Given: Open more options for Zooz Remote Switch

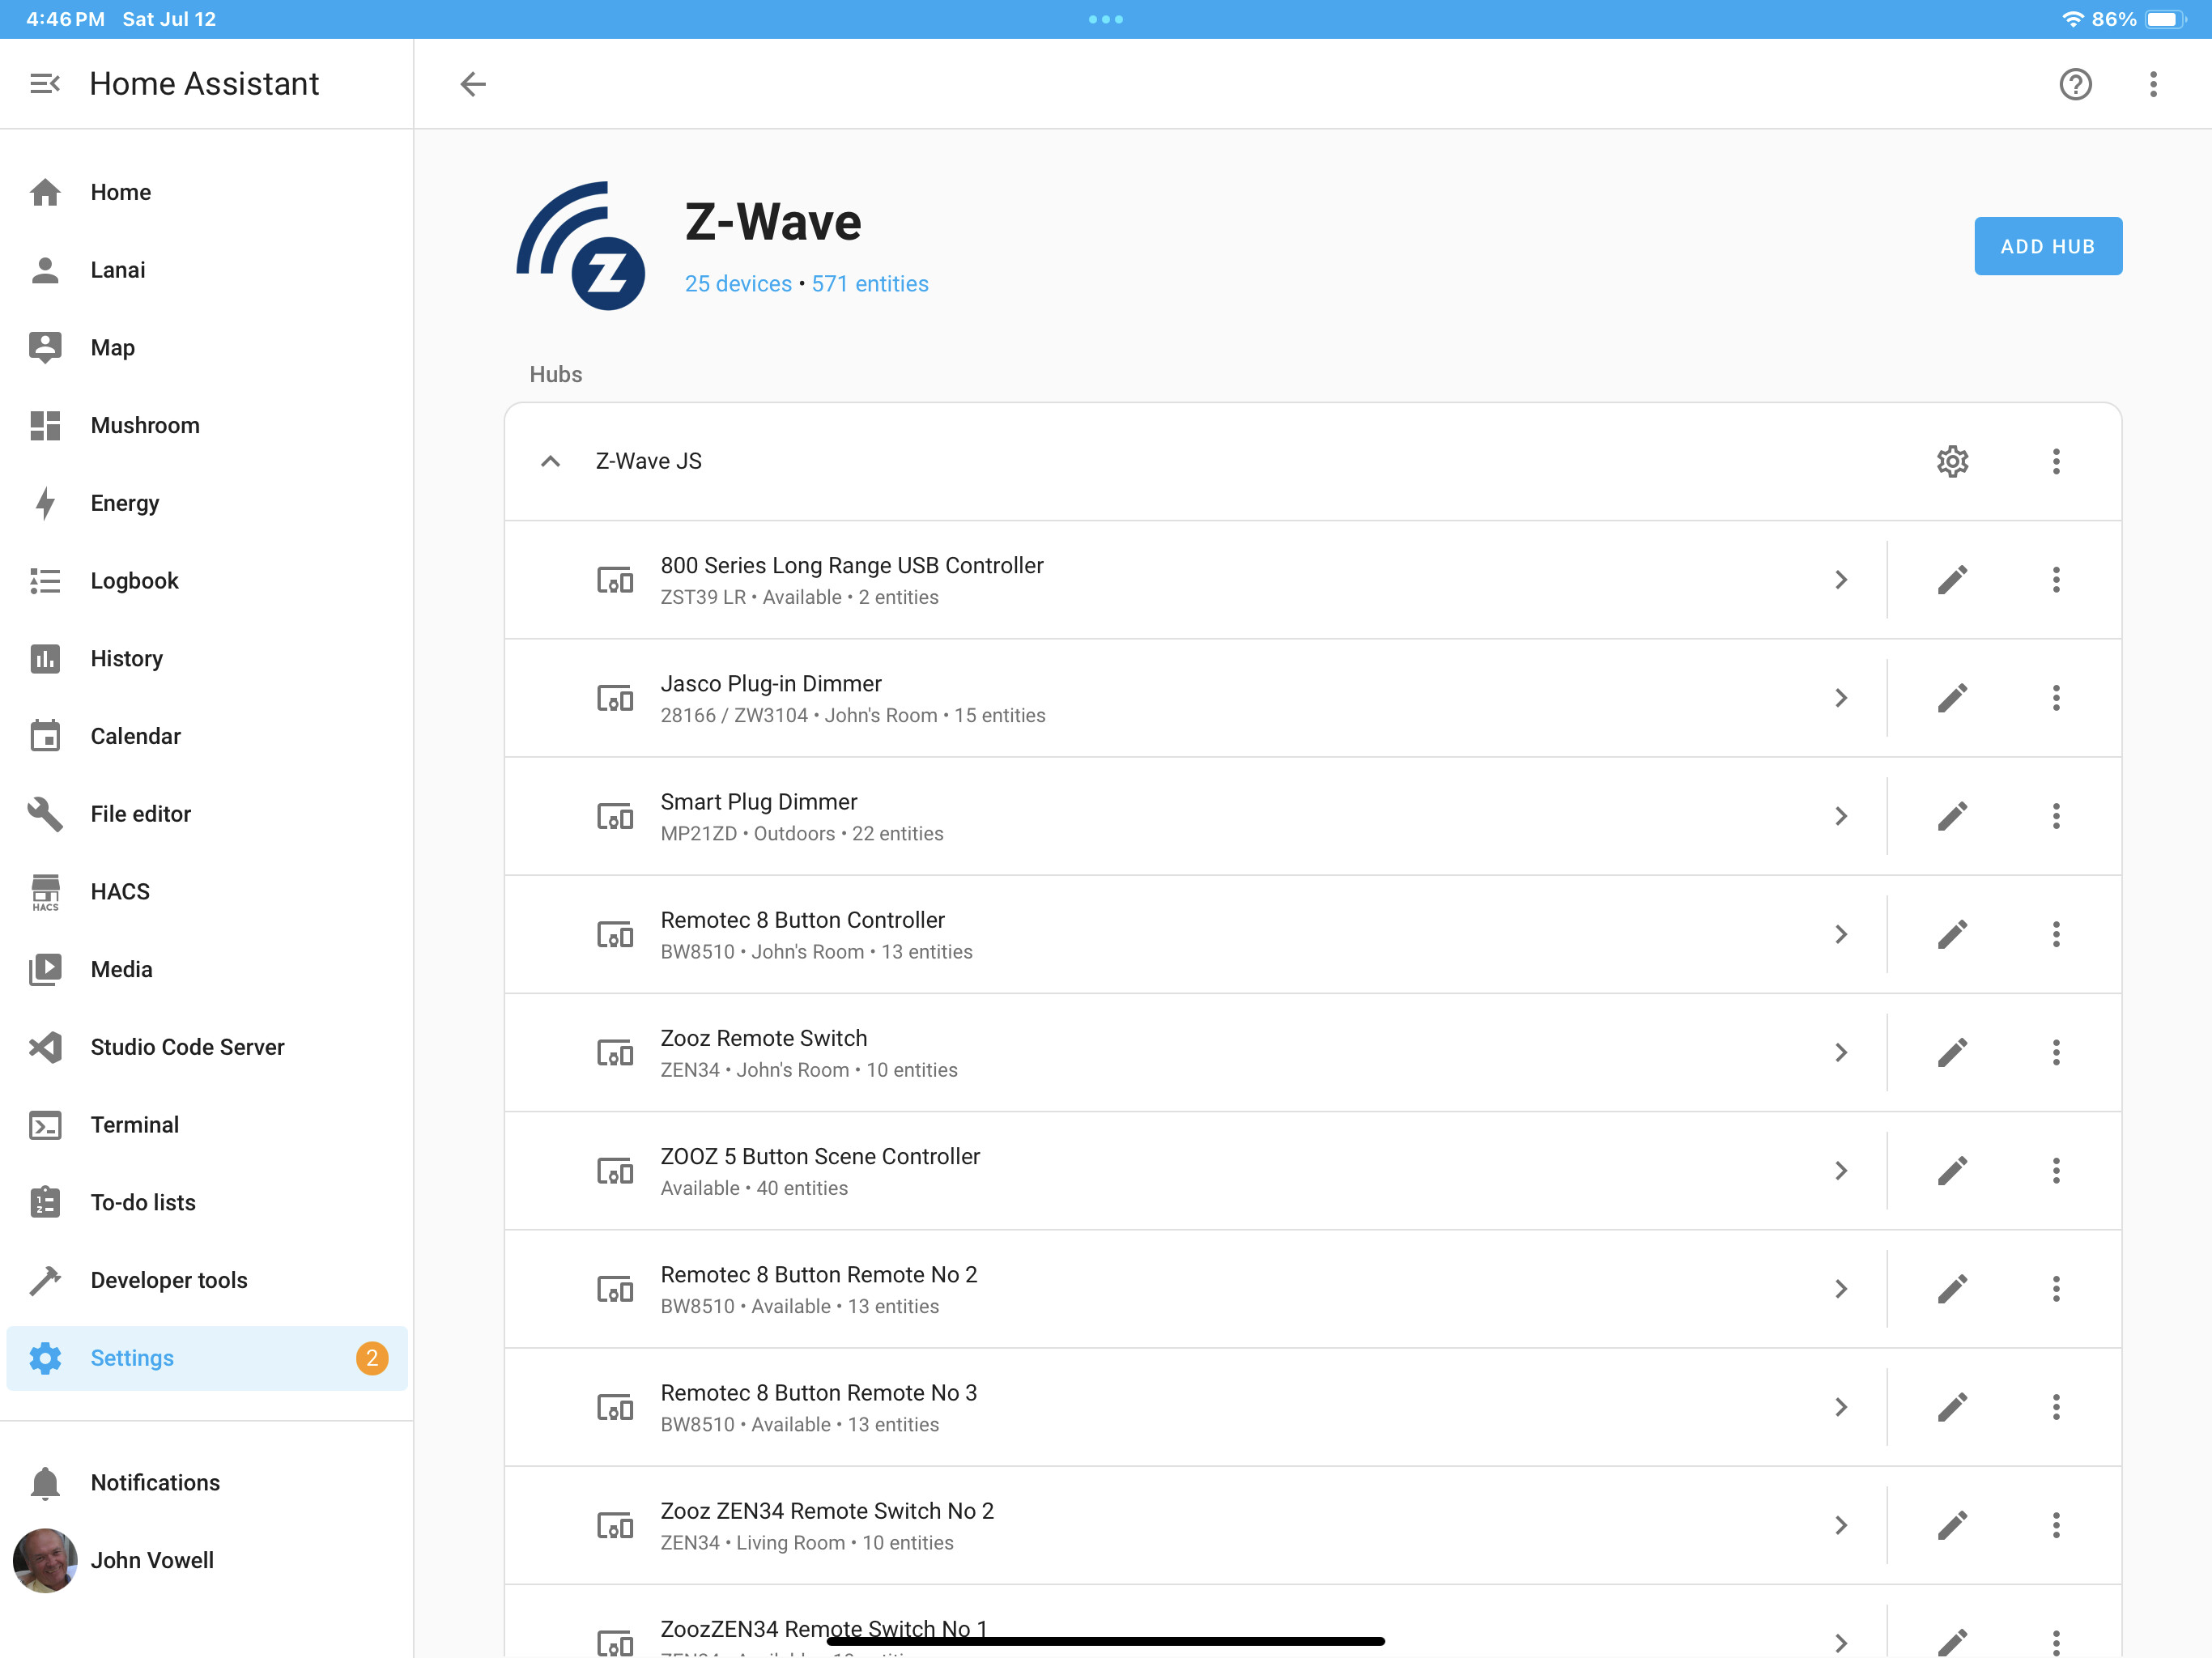Looking at the screenshot, I should 2056,1052.
